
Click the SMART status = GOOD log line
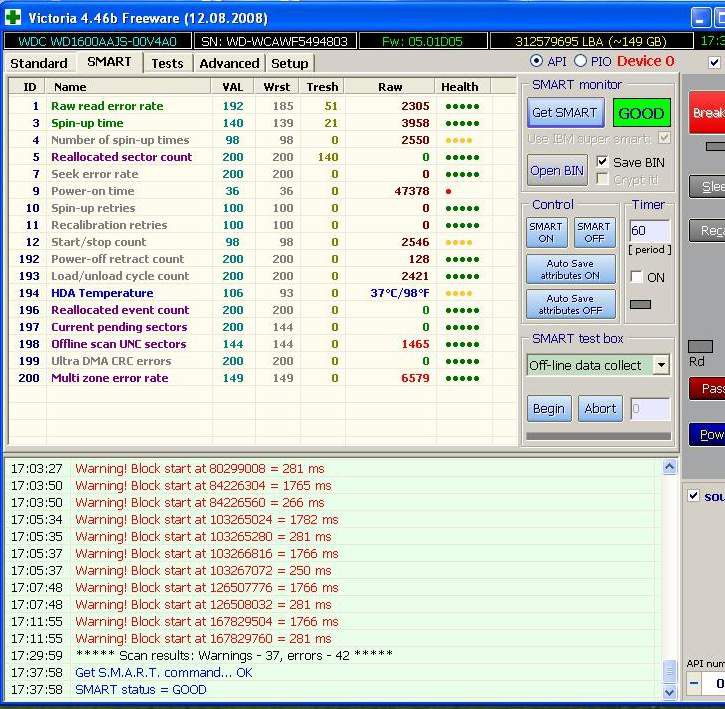(141, 690)
